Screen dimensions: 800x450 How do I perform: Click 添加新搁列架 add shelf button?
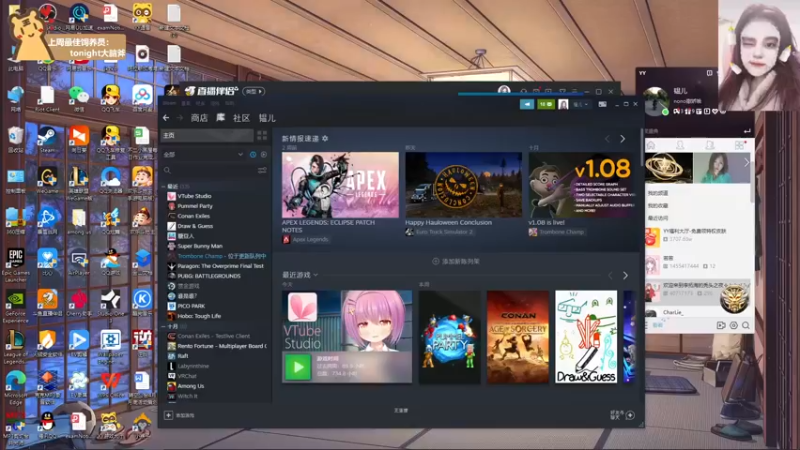456,261
